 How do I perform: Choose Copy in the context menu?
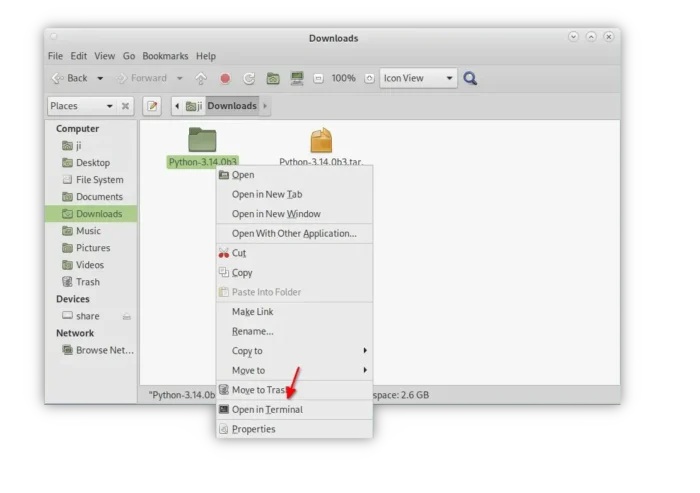tap(295, 272)
